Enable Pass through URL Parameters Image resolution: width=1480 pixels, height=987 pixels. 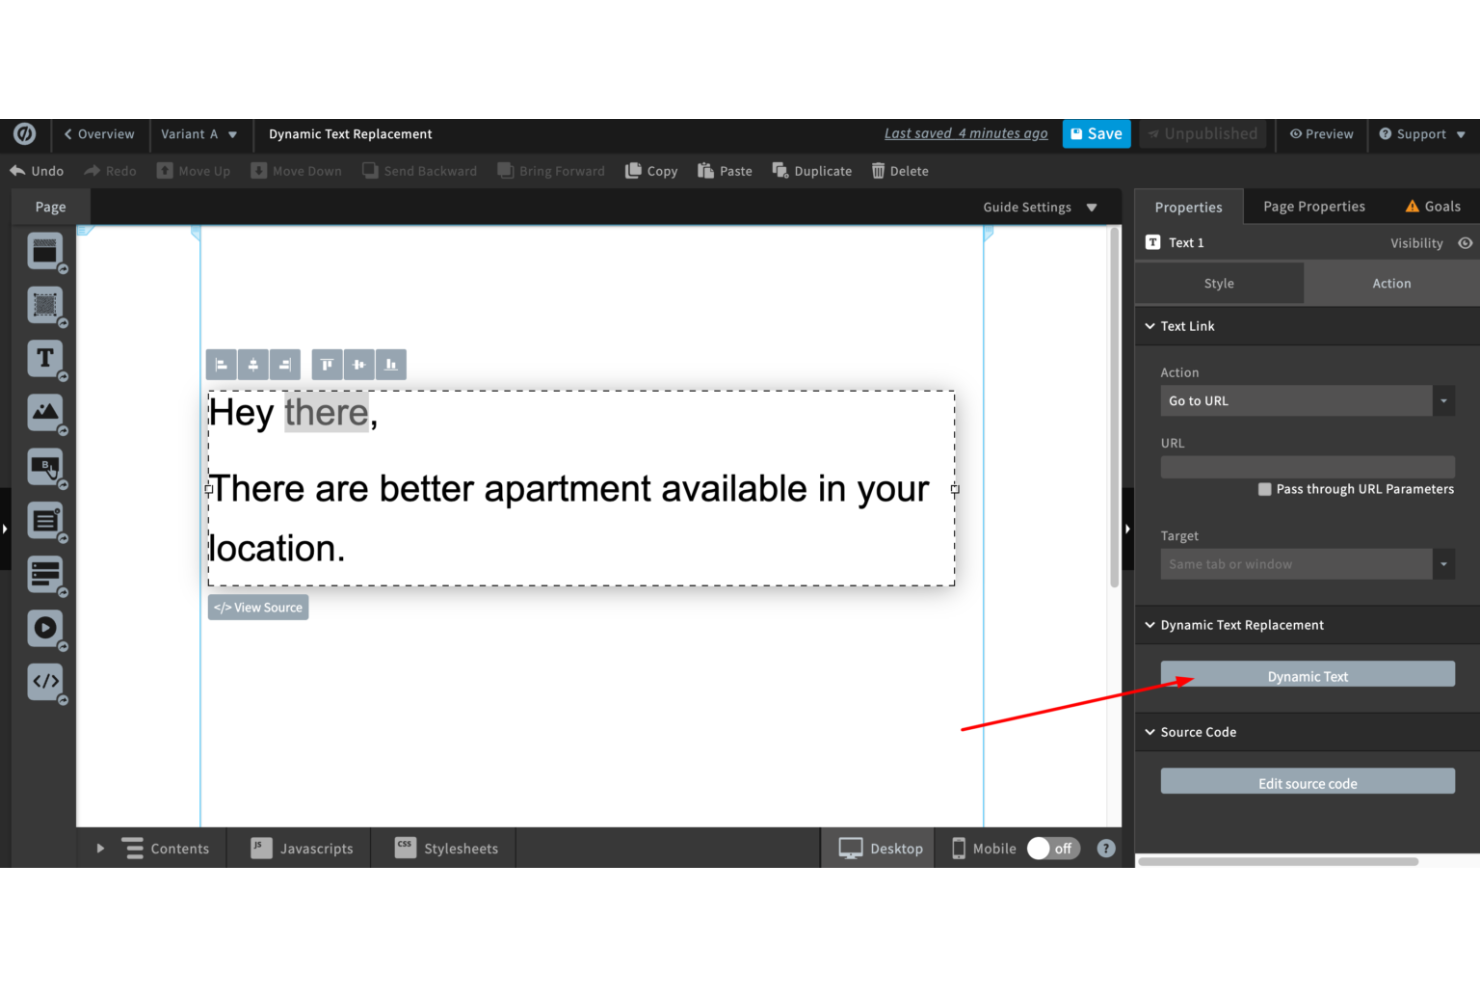click(1264, 489)
